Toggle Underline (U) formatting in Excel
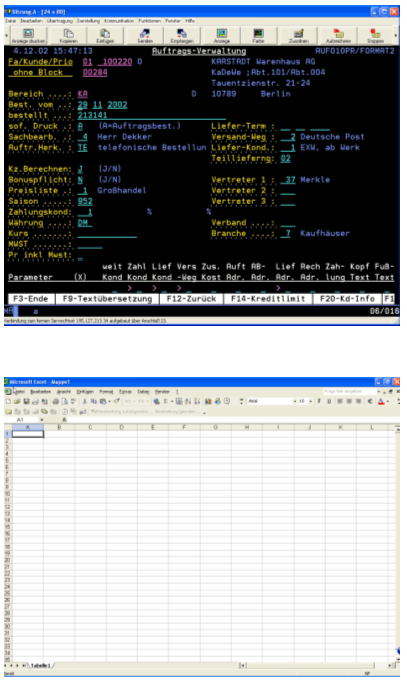This screenshot has height=684, width=407. coord(328,401)
